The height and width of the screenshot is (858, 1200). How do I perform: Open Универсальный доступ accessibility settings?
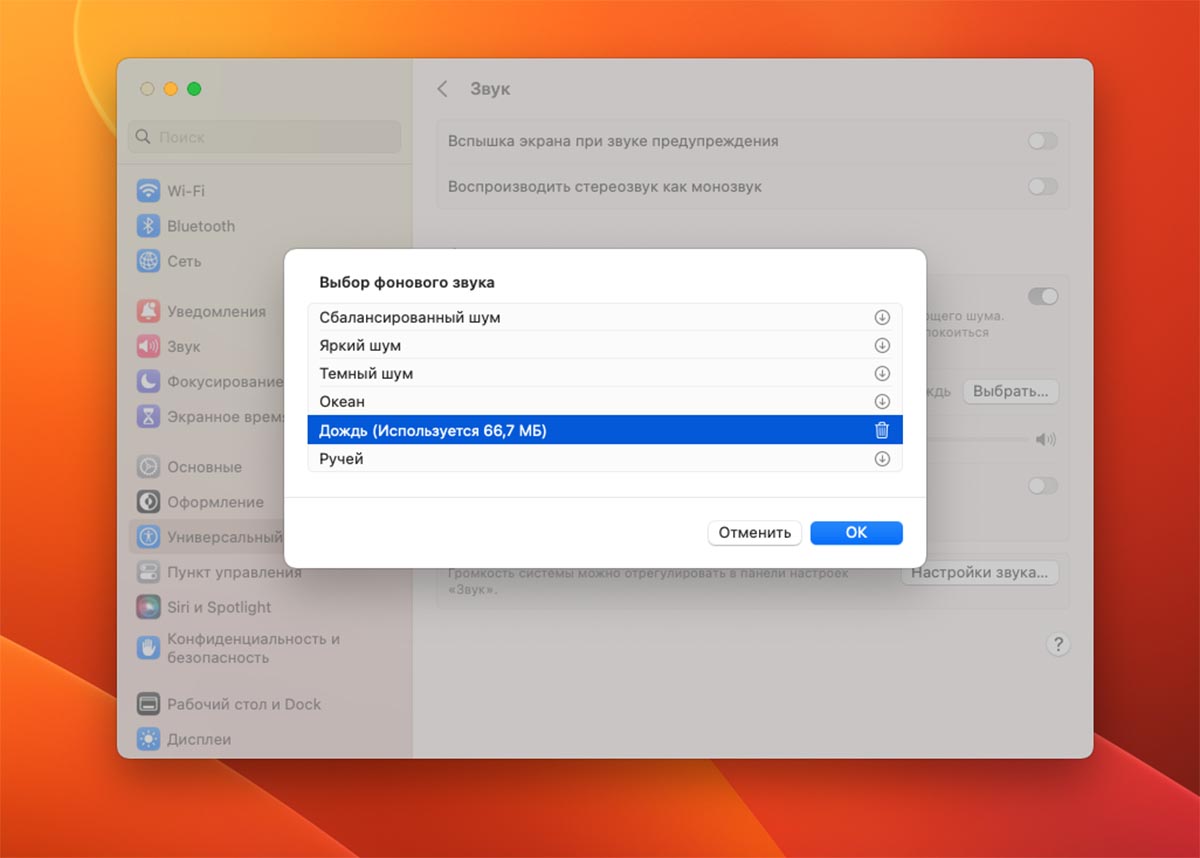click(207, 537)
